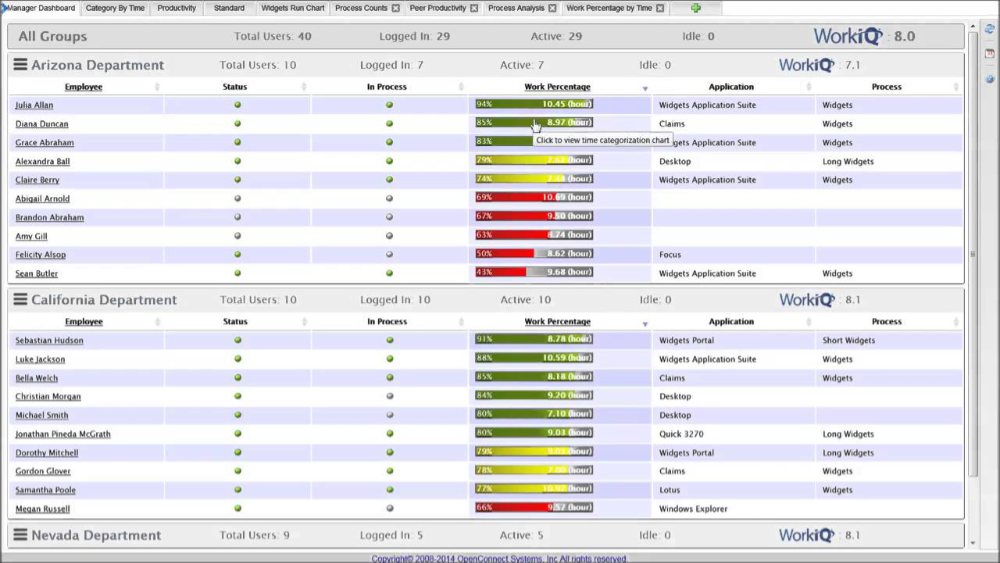1000x563 pixels.
Task: Open the Productivity tab
Action: click(177, 8)
